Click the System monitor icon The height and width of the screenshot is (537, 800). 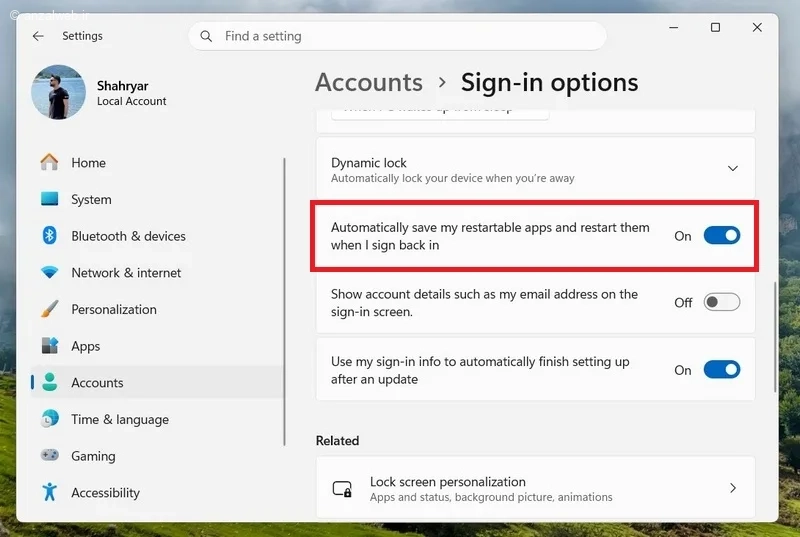[49, 199]
